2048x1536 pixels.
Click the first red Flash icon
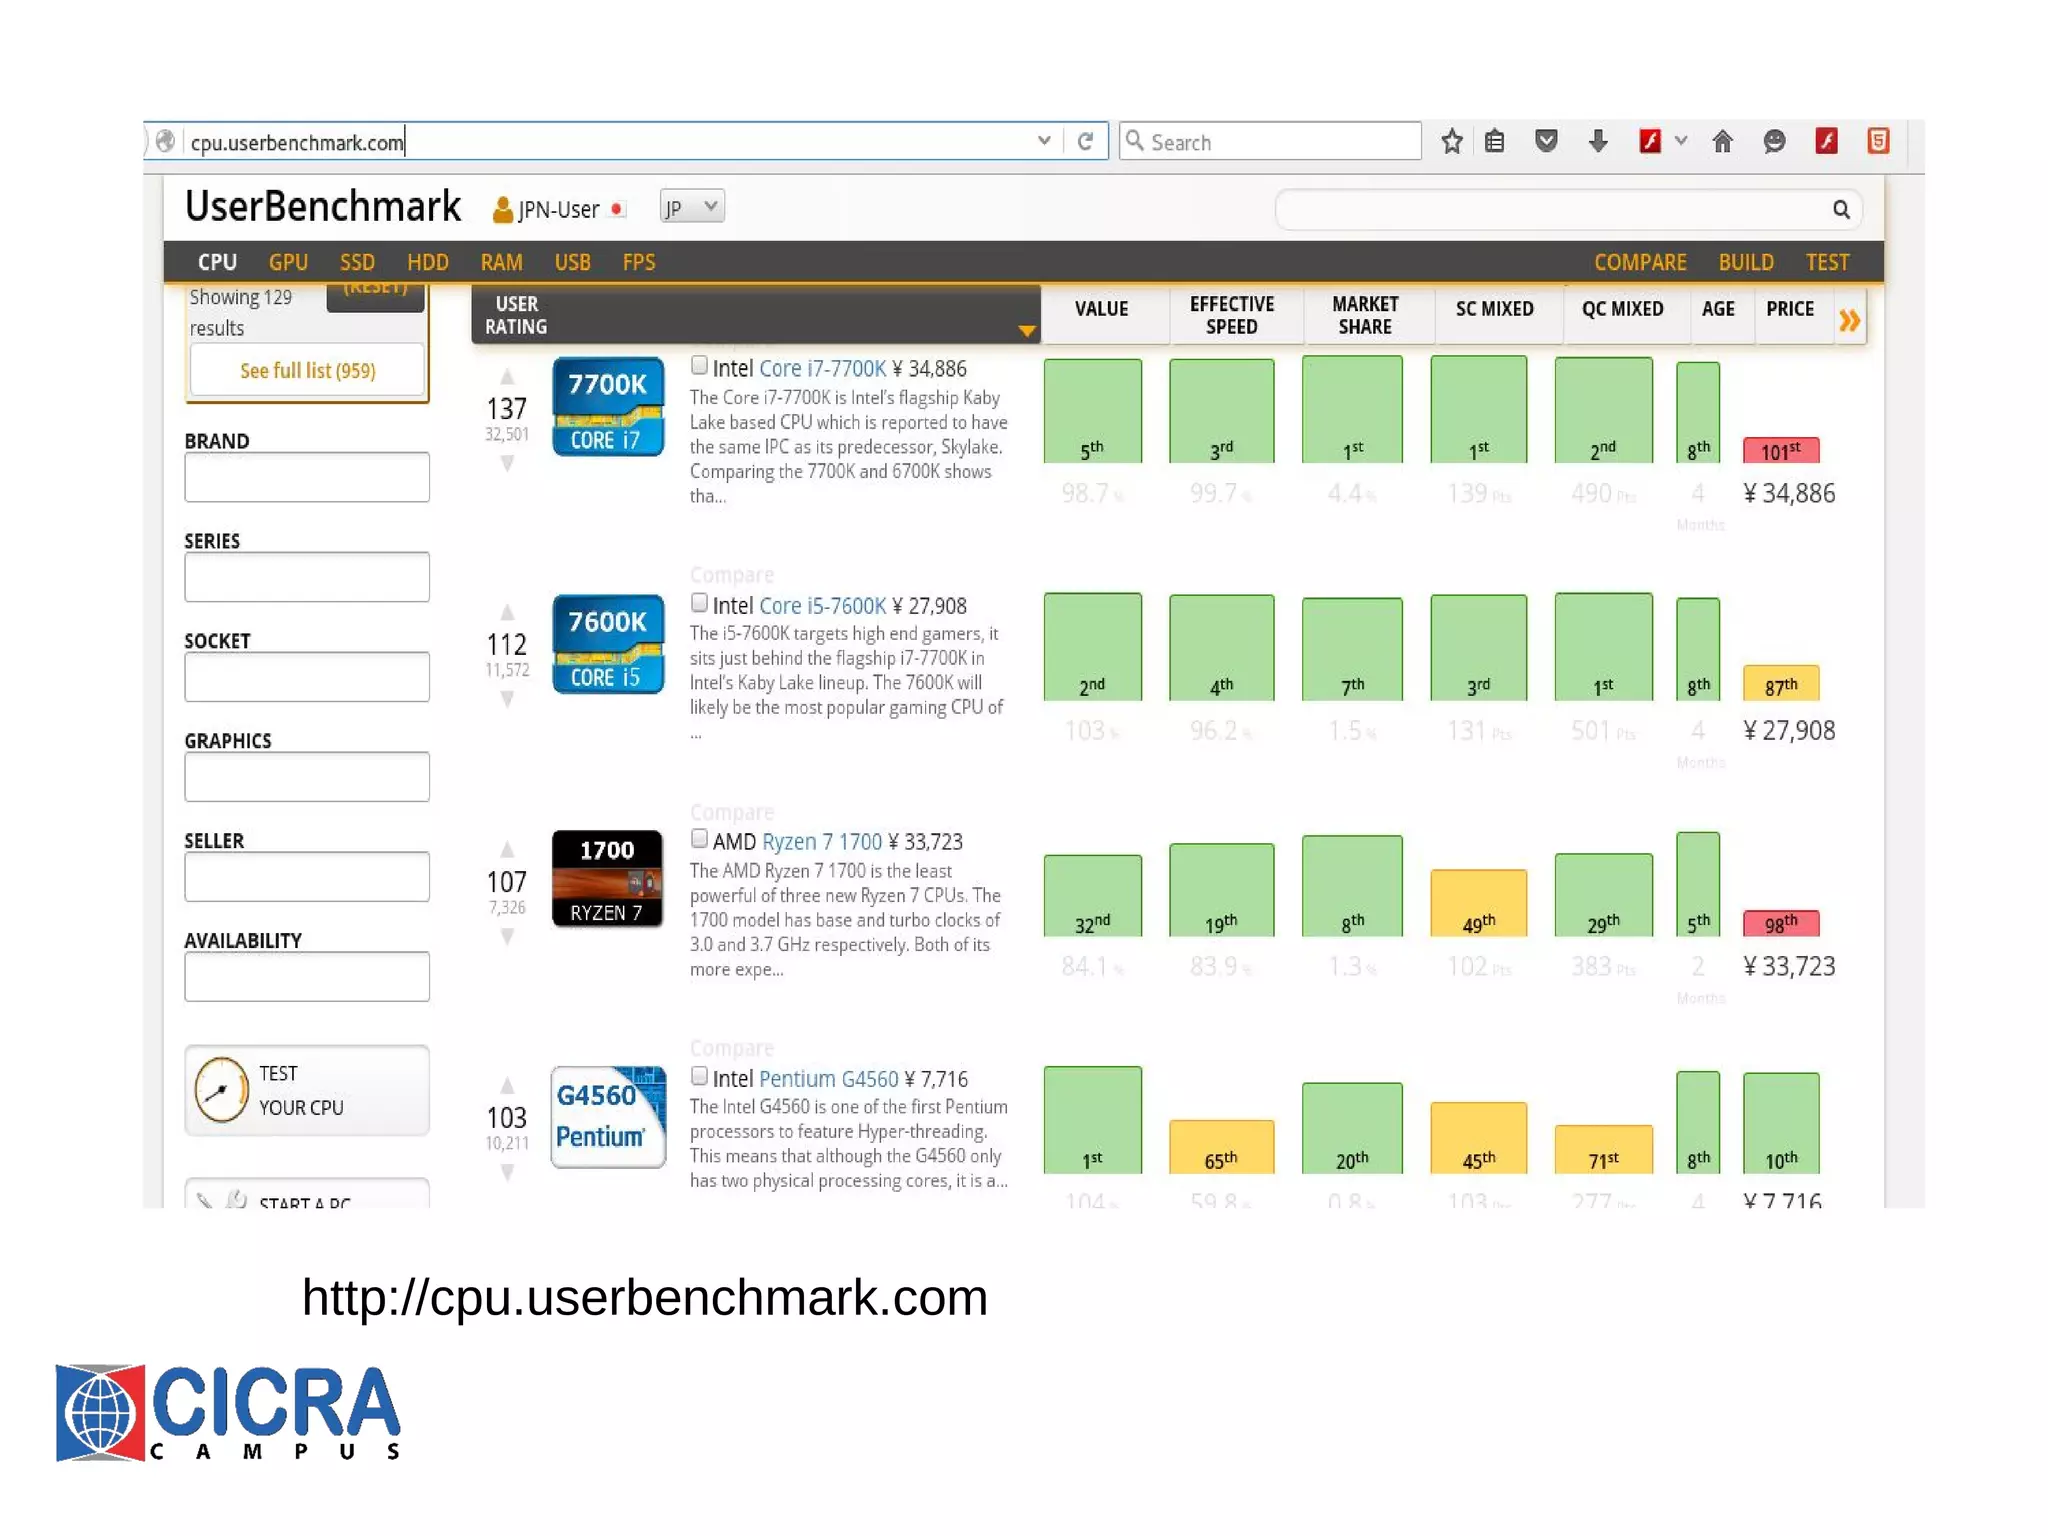coord(1650,141)
